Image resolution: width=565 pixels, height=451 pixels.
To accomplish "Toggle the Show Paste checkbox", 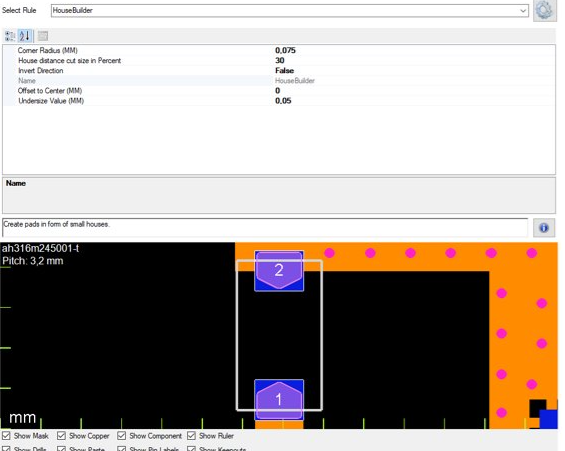I will 61,448.
